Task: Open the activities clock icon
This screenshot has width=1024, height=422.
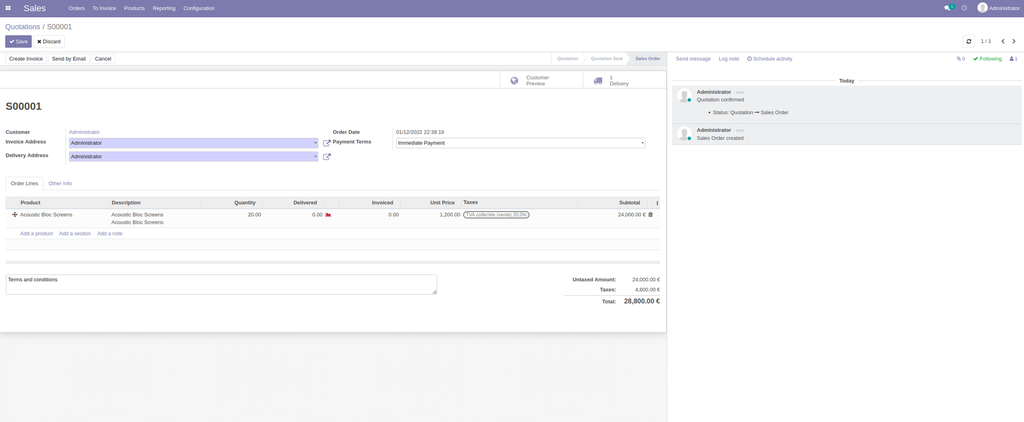Action: pyautogui.click(x=964, y=8)
